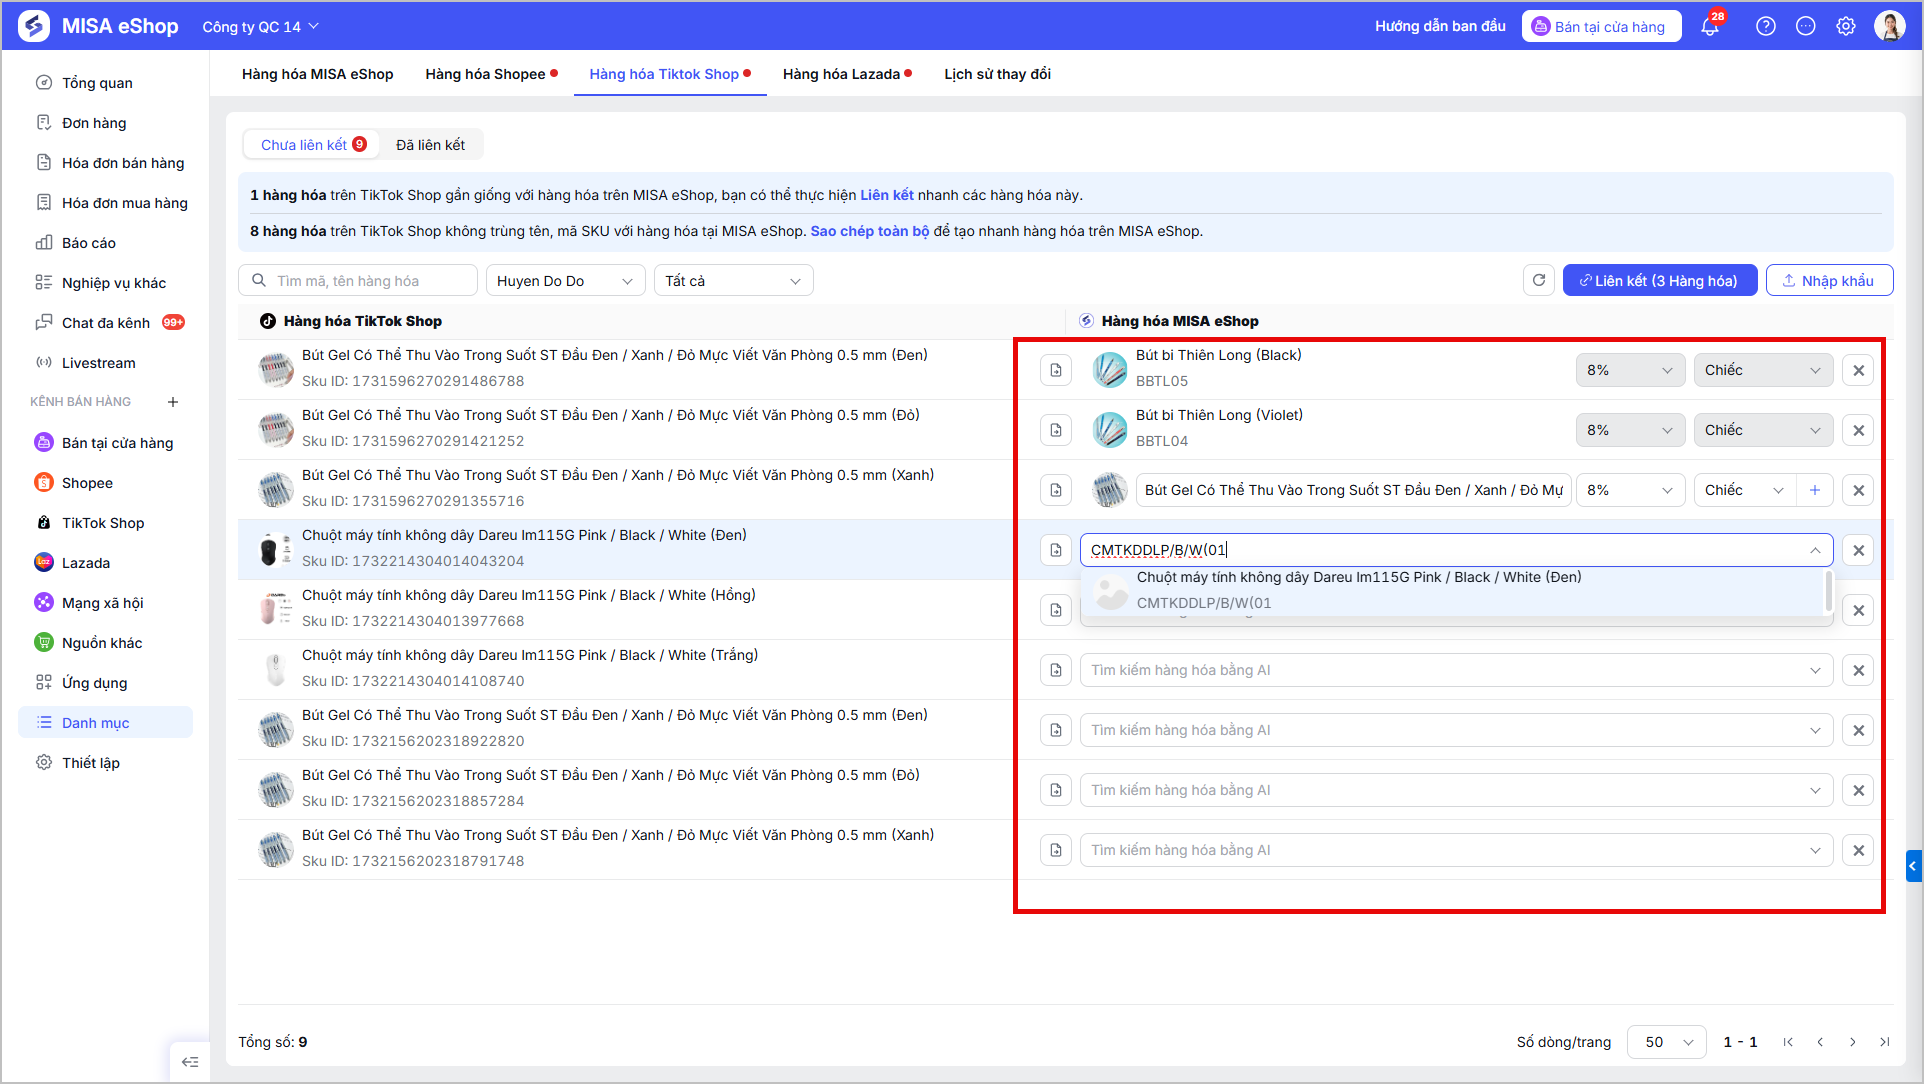The height and width of the screenshot is (1084, 1924).
Task: Switch to Lịch sử thay đổi tab
Action: click(x=997, y=74)
